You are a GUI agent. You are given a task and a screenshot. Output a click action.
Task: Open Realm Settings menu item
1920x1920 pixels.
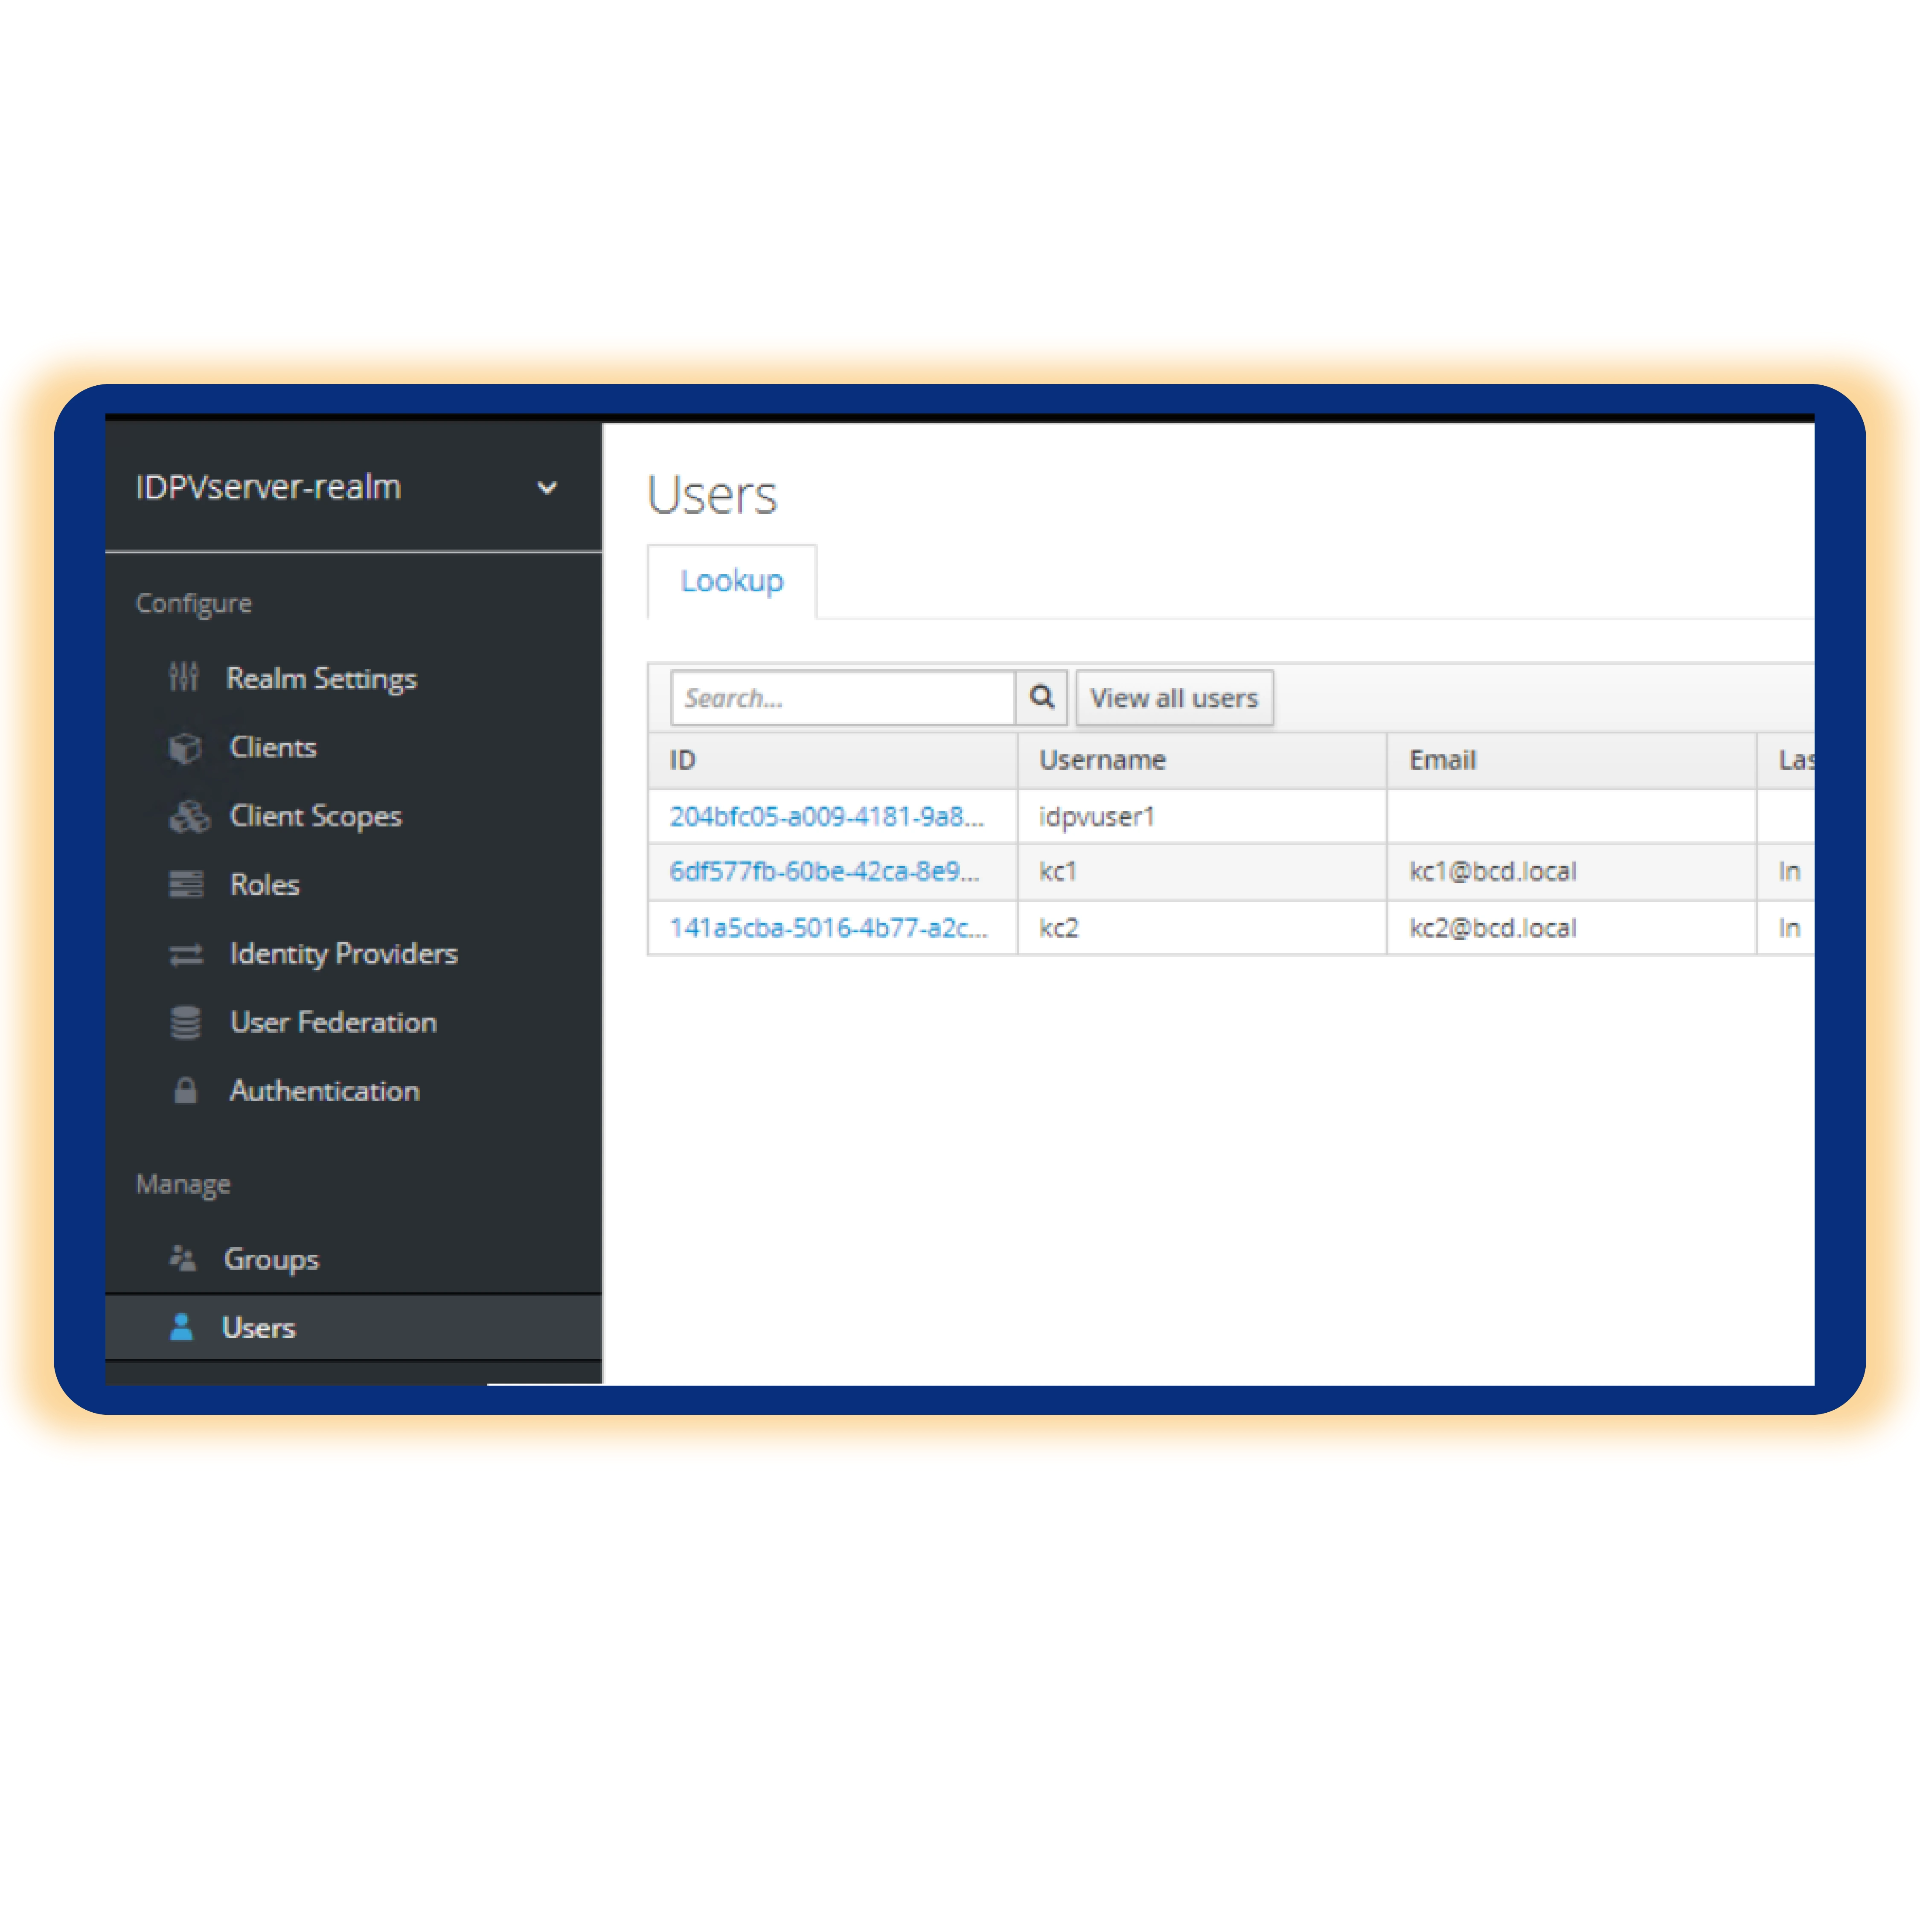pyautogui.click(x=321, y=678)
